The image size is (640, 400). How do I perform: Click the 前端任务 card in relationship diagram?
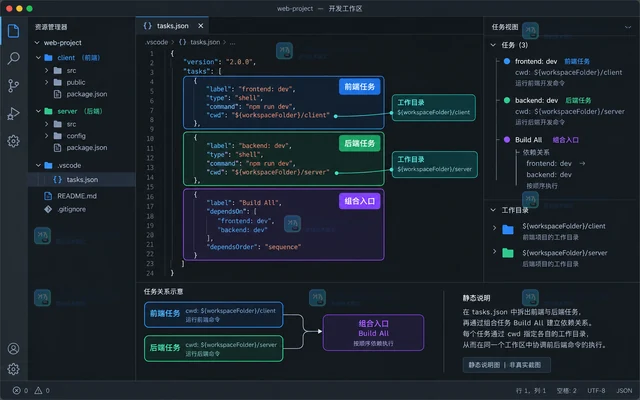pos(213,315)
